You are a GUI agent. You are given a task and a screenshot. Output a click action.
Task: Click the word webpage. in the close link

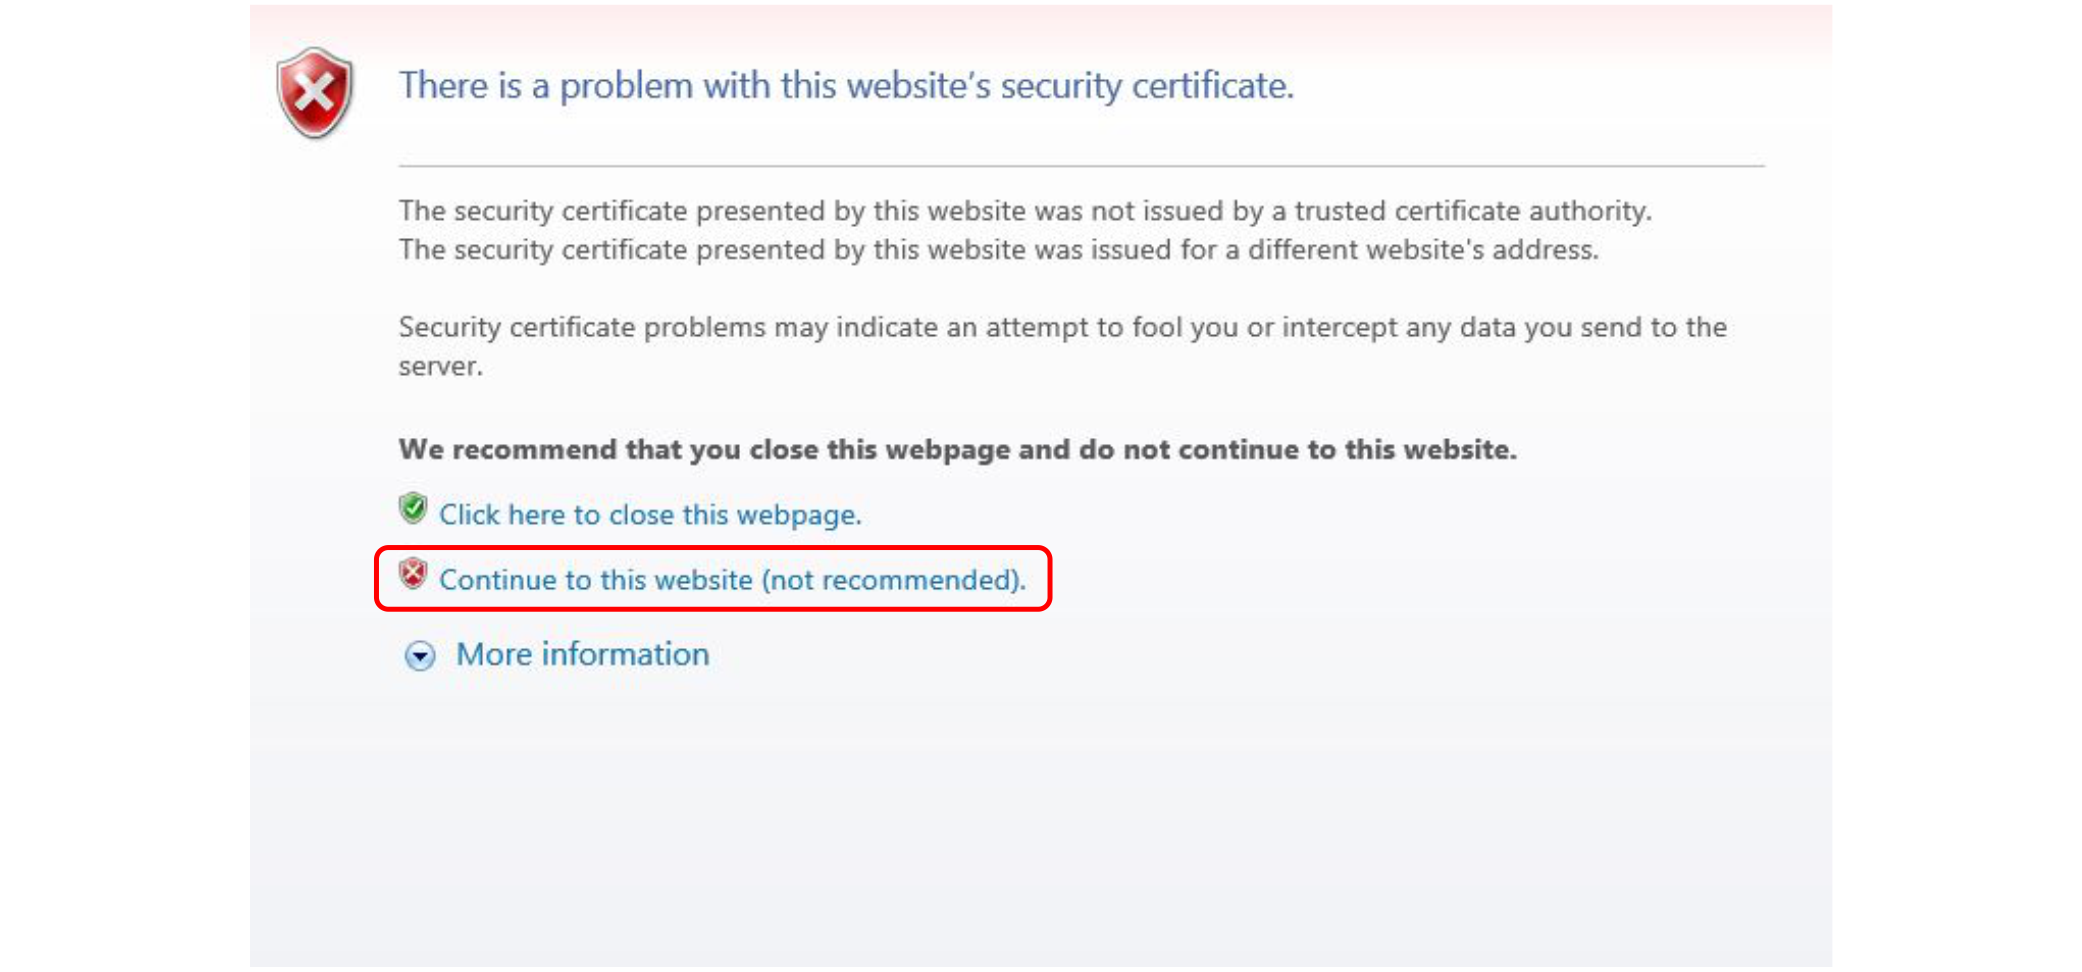(x=799, y=515)
